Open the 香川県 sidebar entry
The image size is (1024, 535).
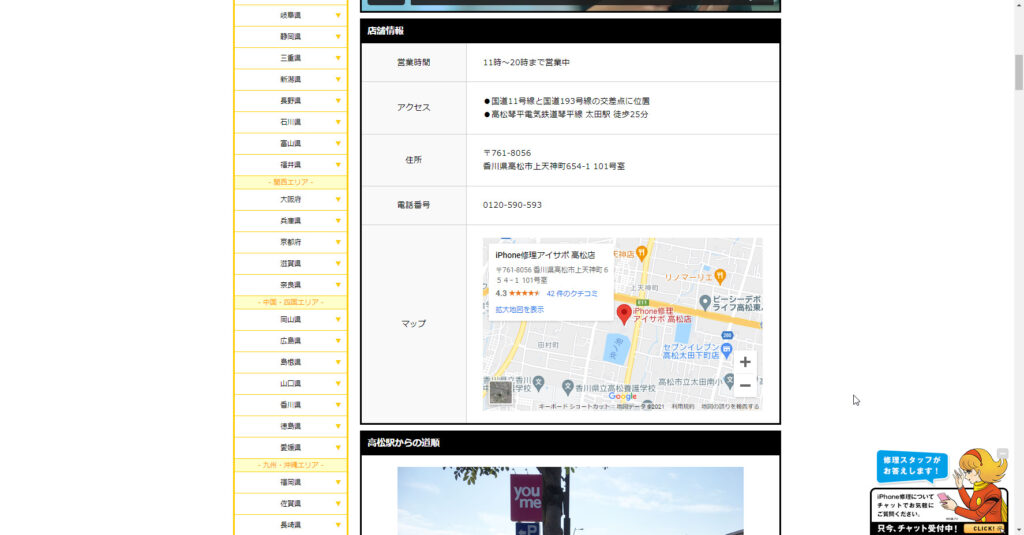pos(291,404)
